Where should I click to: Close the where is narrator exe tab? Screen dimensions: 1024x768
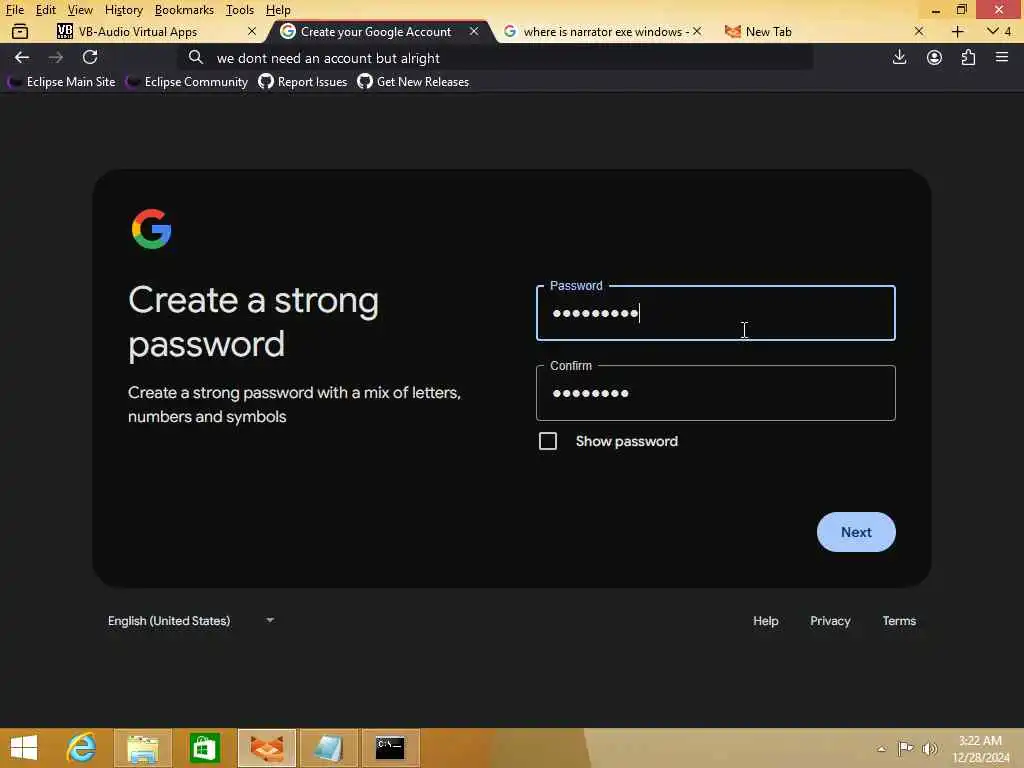pos(697,31)
